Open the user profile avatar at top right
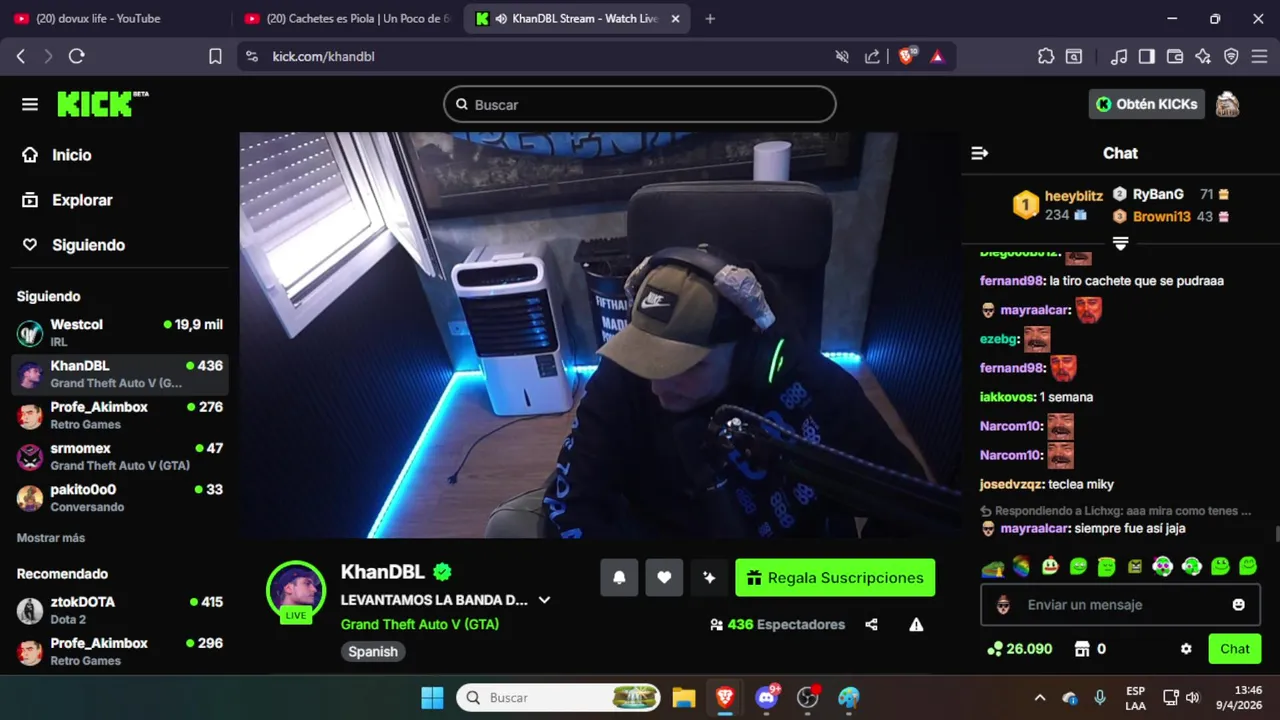 click(x=1227, y=104)
